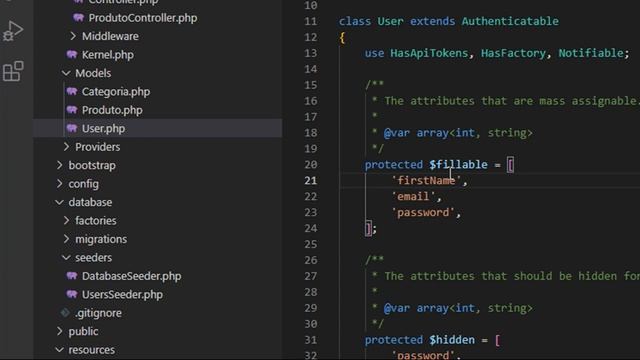Click the PHP icon beside User.php

coord(72,129)
